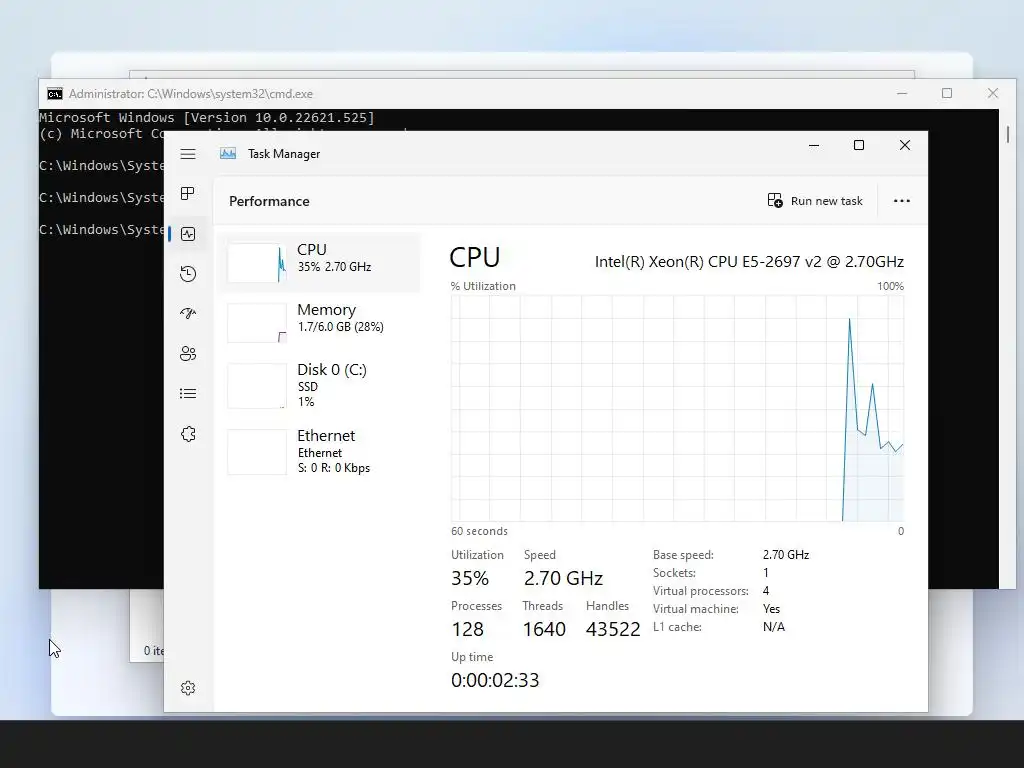
Task: Click the cmd.exe window icon in title bar
Action: click(55, 94)
